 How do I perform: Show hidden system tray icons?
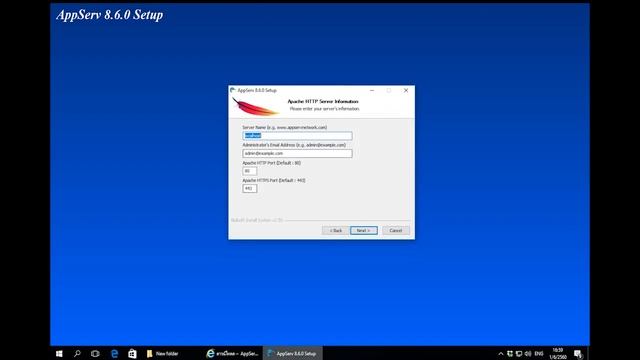(x=501, y=354)
